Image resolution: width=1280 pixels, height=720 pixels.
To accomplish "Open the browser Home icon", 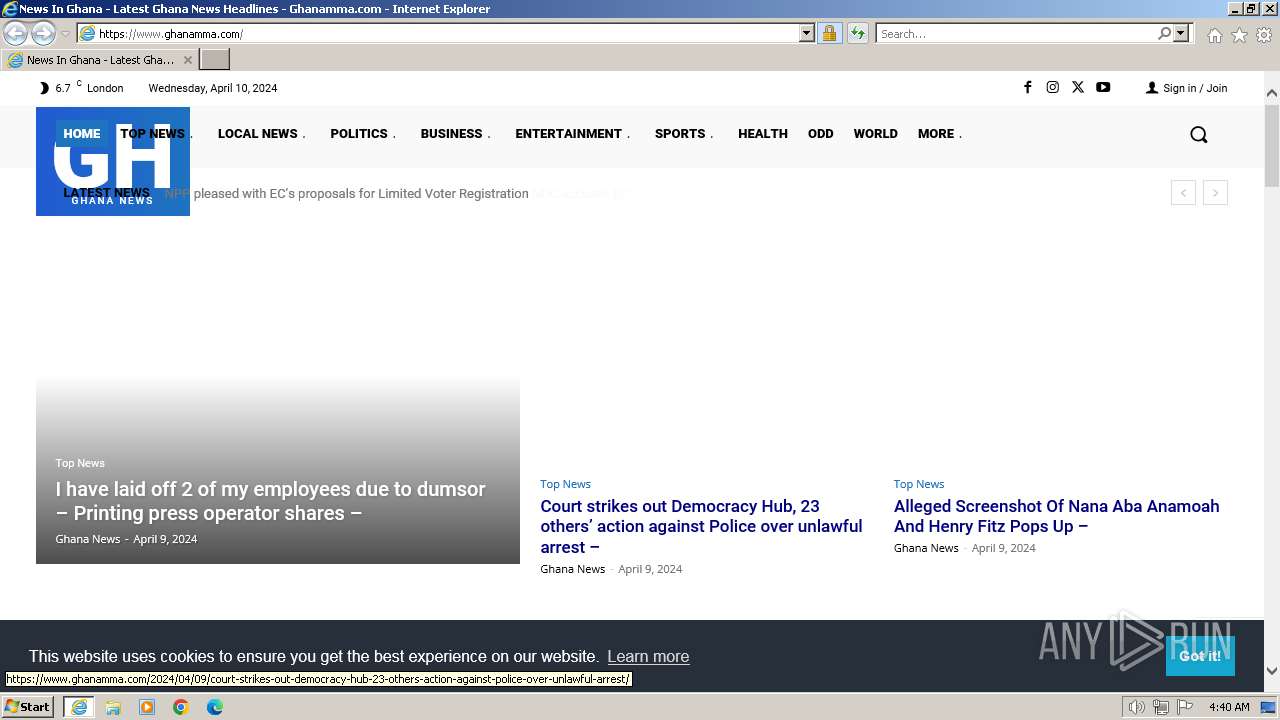I will tap(1214, 35).
